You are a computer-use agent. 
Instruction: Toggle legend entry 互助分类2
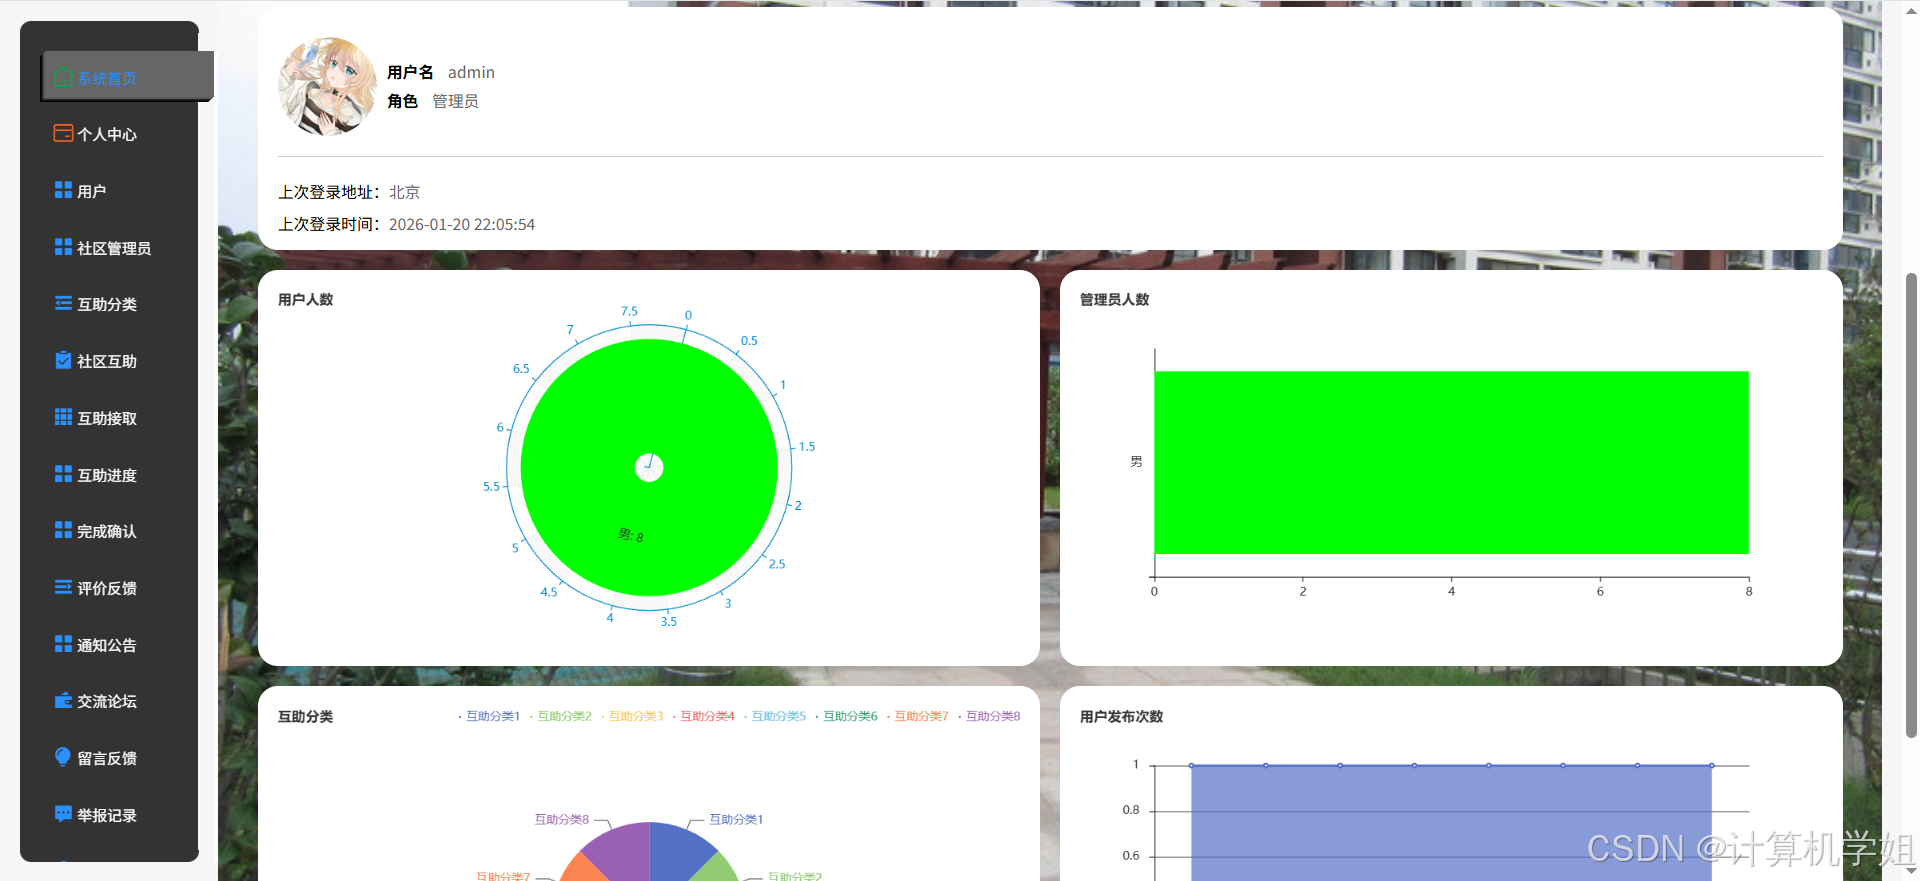tap(561, 716)
